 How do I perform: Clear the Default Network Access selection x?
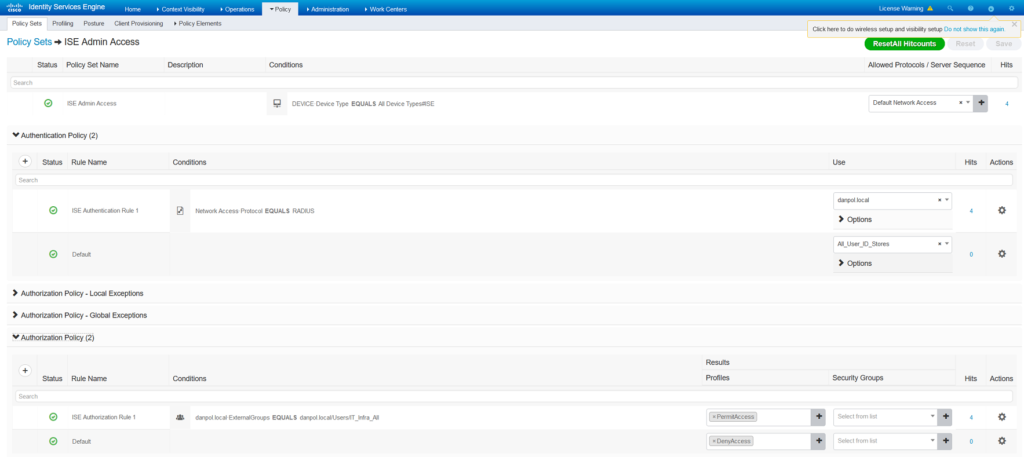[x=960, y=103]
